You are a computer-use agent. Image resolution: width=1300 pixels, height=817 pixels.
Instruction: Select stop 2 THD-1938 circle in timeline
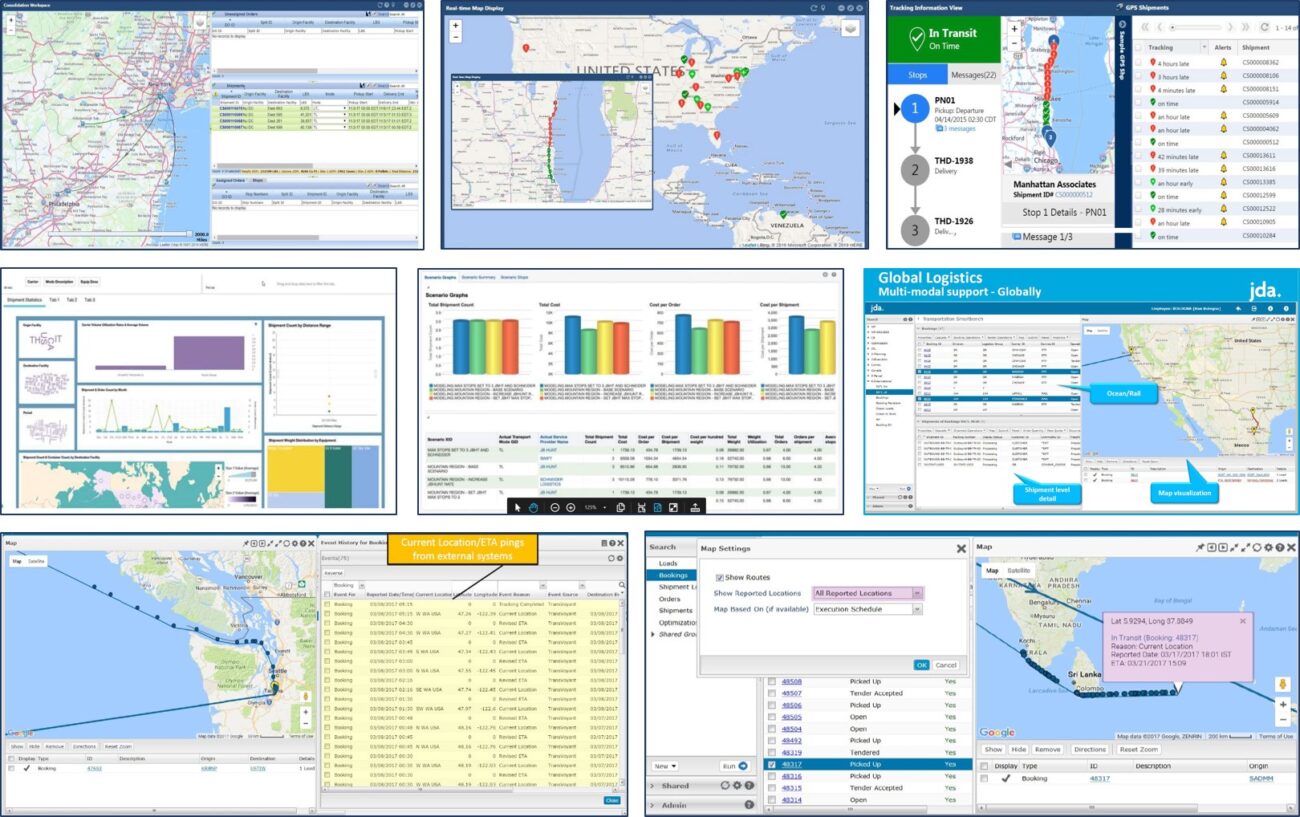click(x=913, y=169)
